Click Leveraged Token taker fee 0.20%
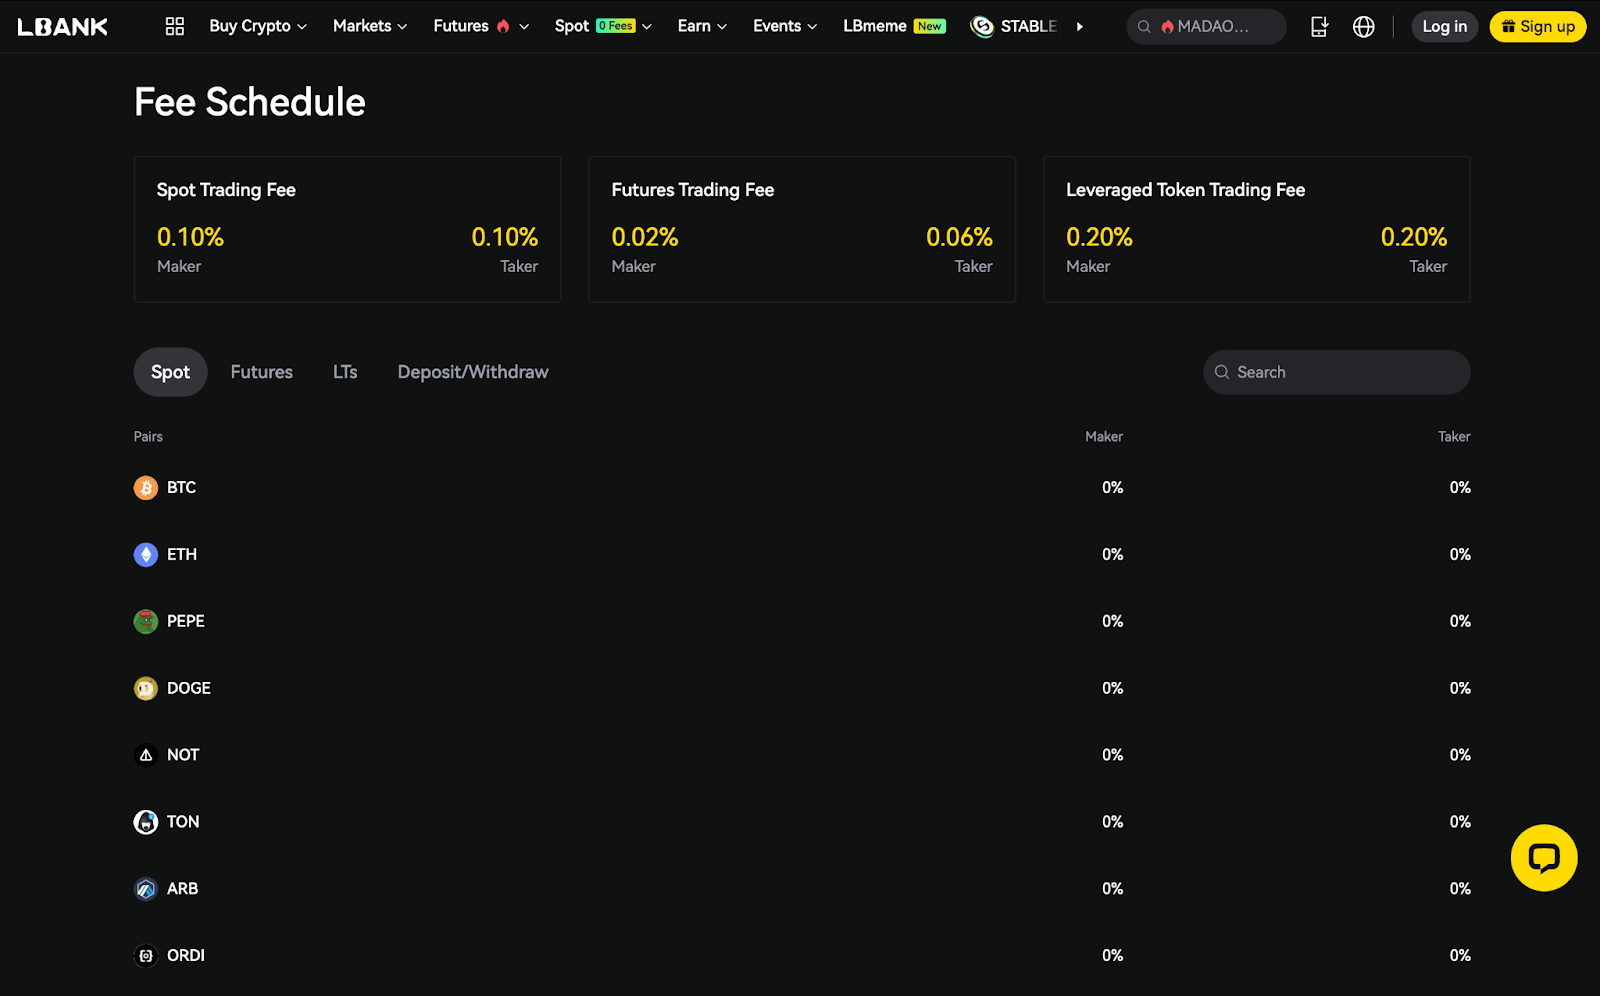 coord(1414,238)
